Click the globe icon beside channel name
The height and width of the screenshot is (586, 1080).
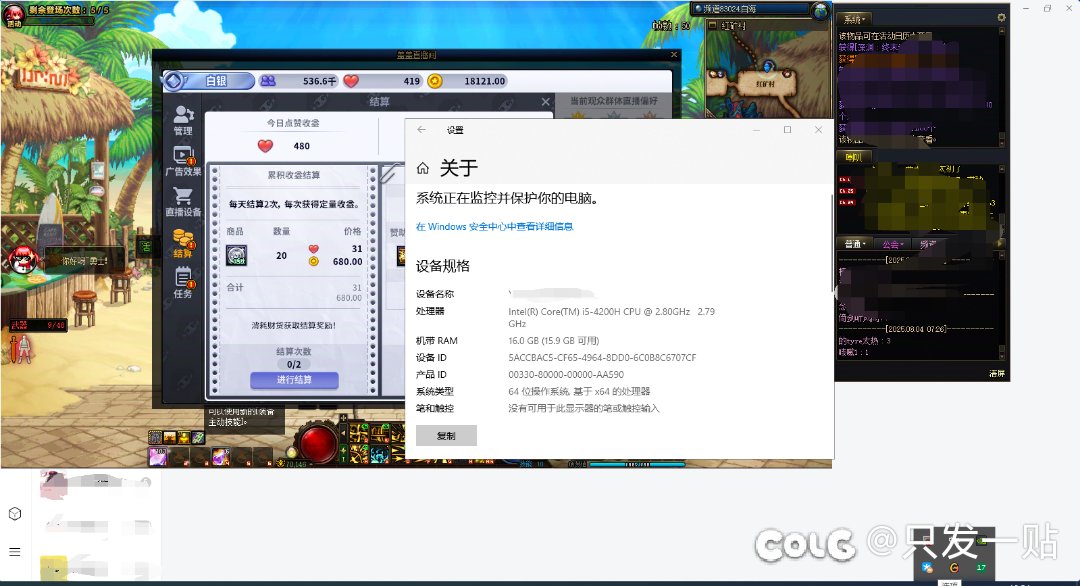pos(820,10)
